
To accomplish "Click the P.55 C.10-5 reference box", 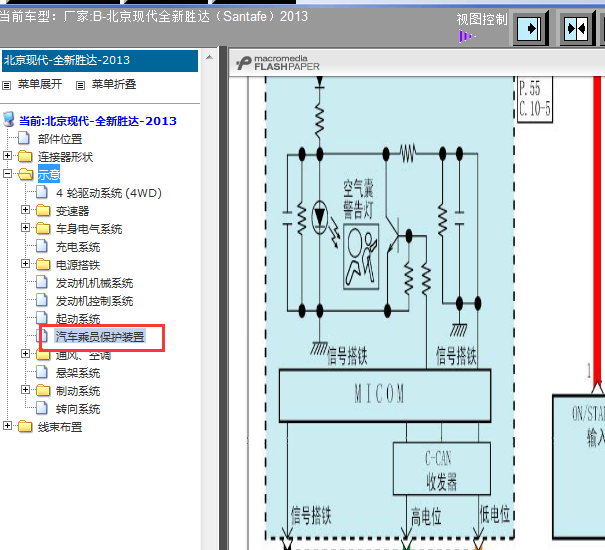I will point(534,99).
